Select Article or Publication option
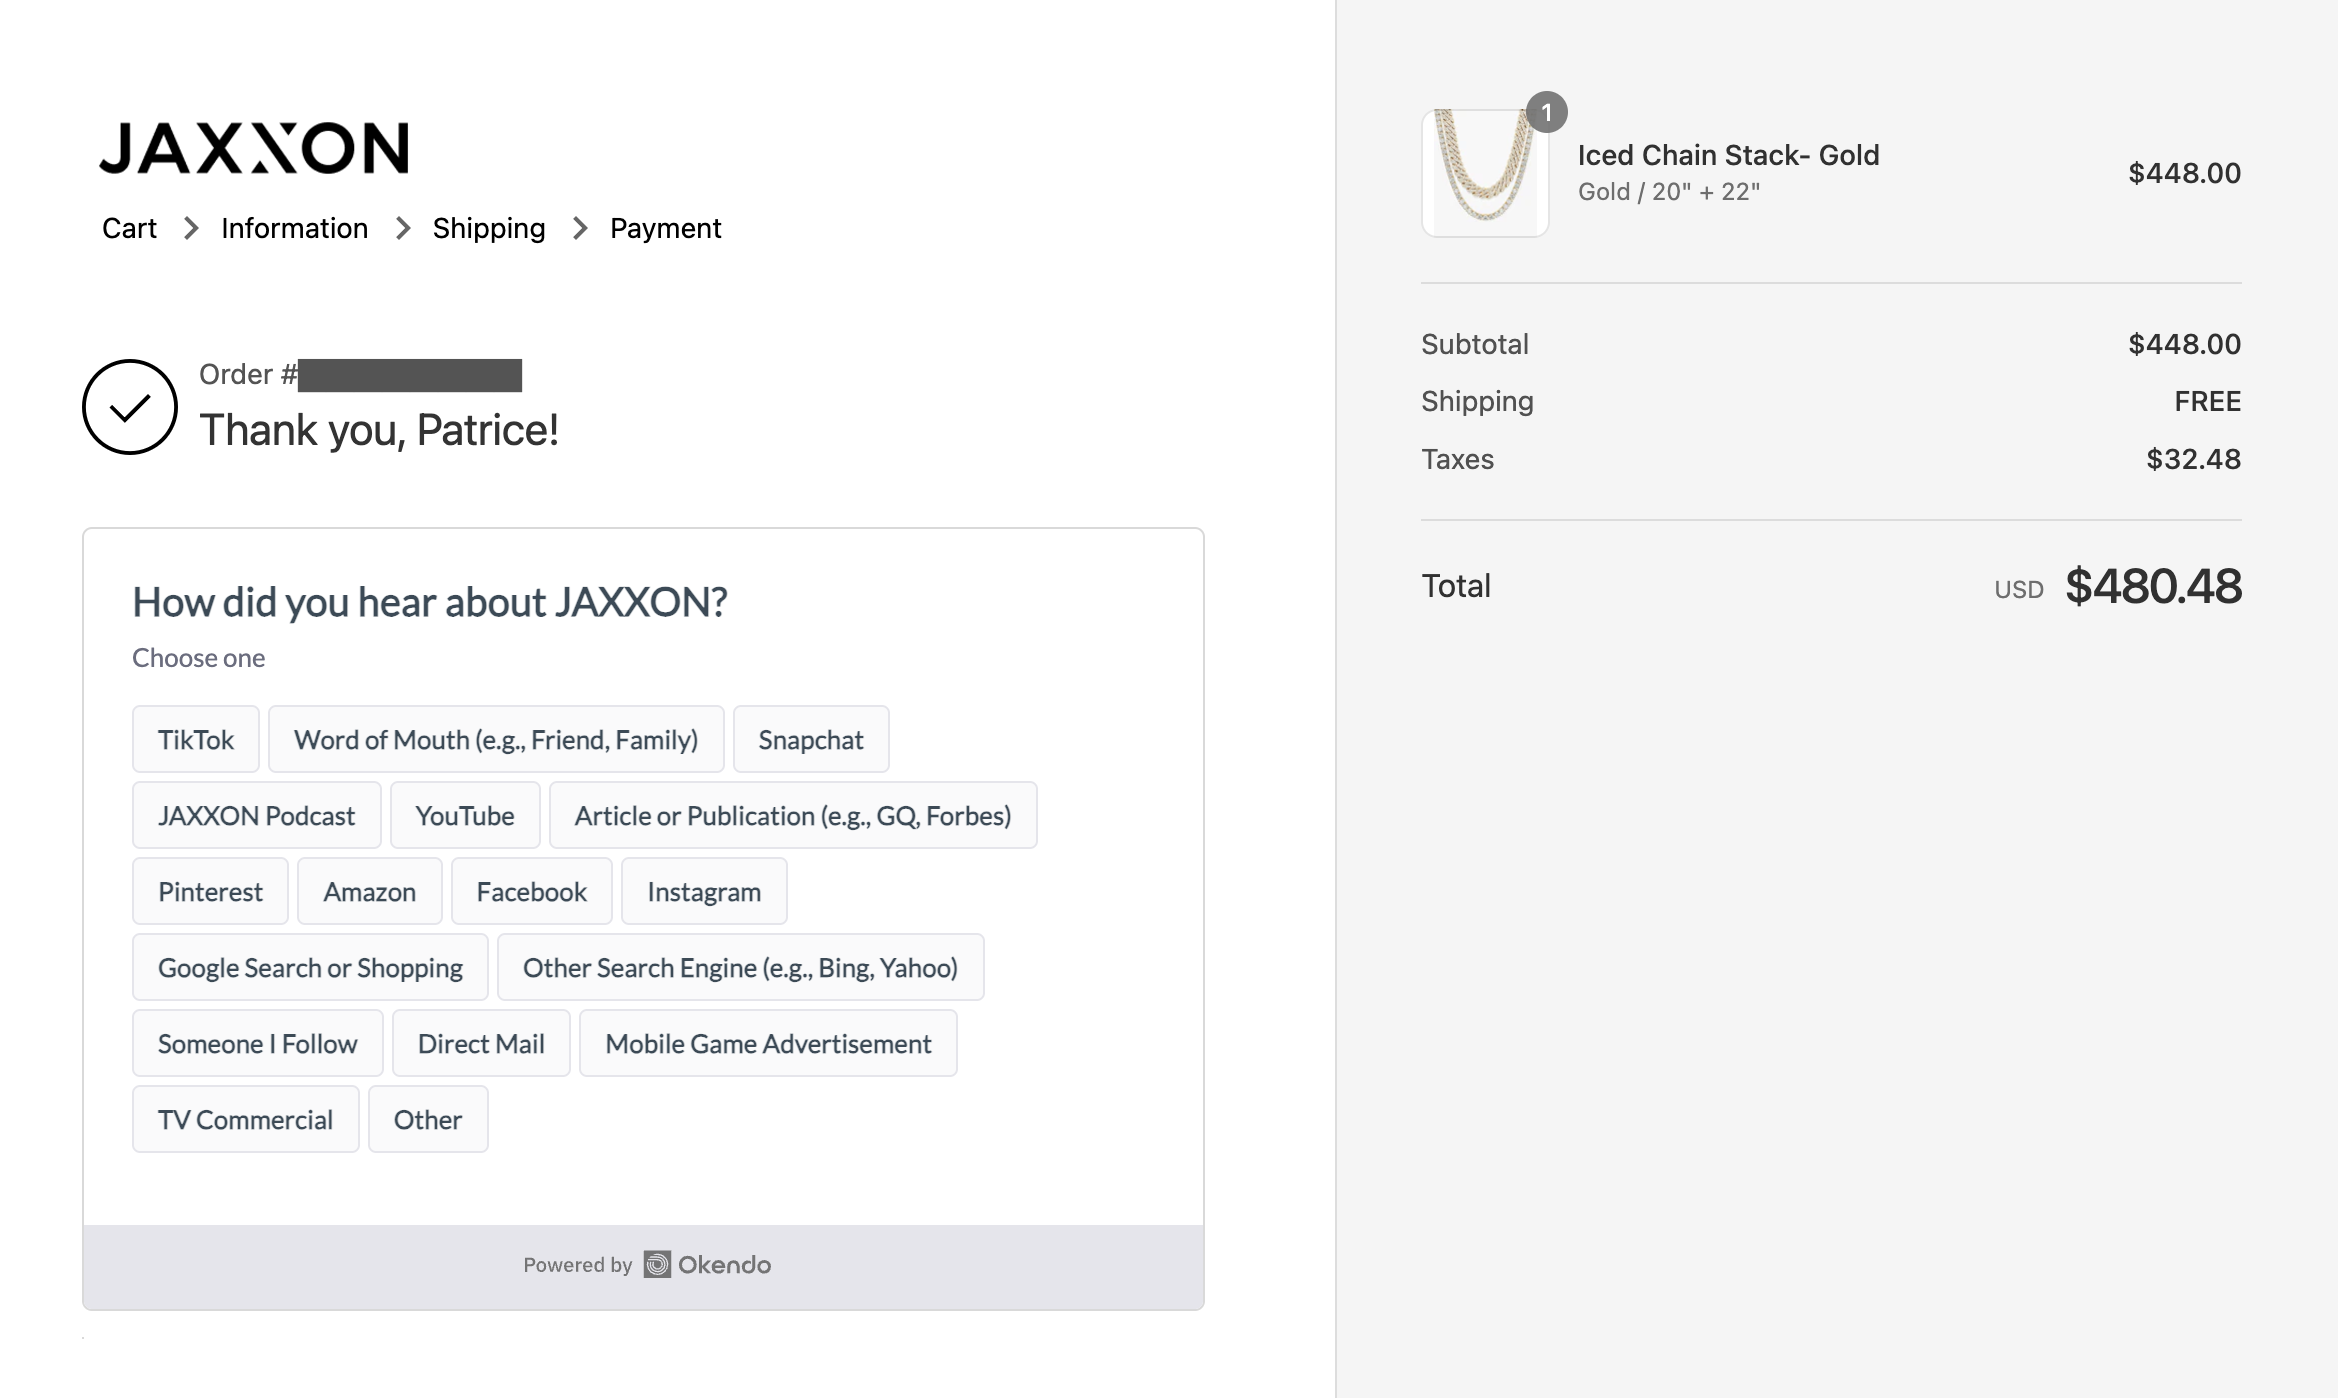 (793, 816)
